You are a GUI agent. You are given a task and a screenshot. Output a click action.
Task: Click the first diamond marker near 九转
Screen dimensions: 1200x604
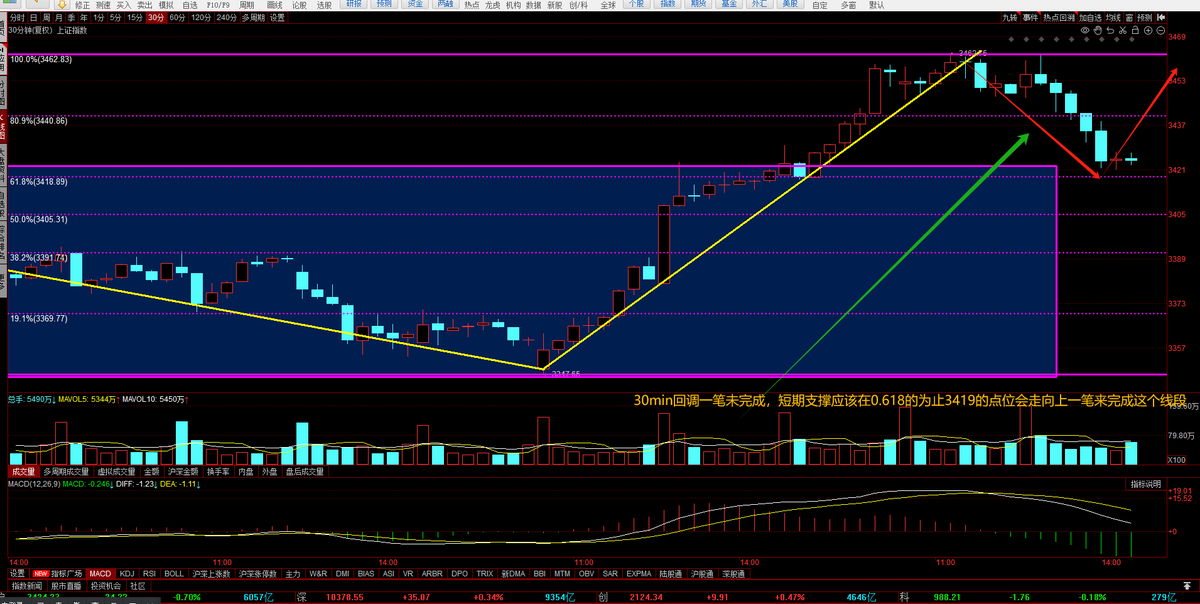(x=1011, y=39)
